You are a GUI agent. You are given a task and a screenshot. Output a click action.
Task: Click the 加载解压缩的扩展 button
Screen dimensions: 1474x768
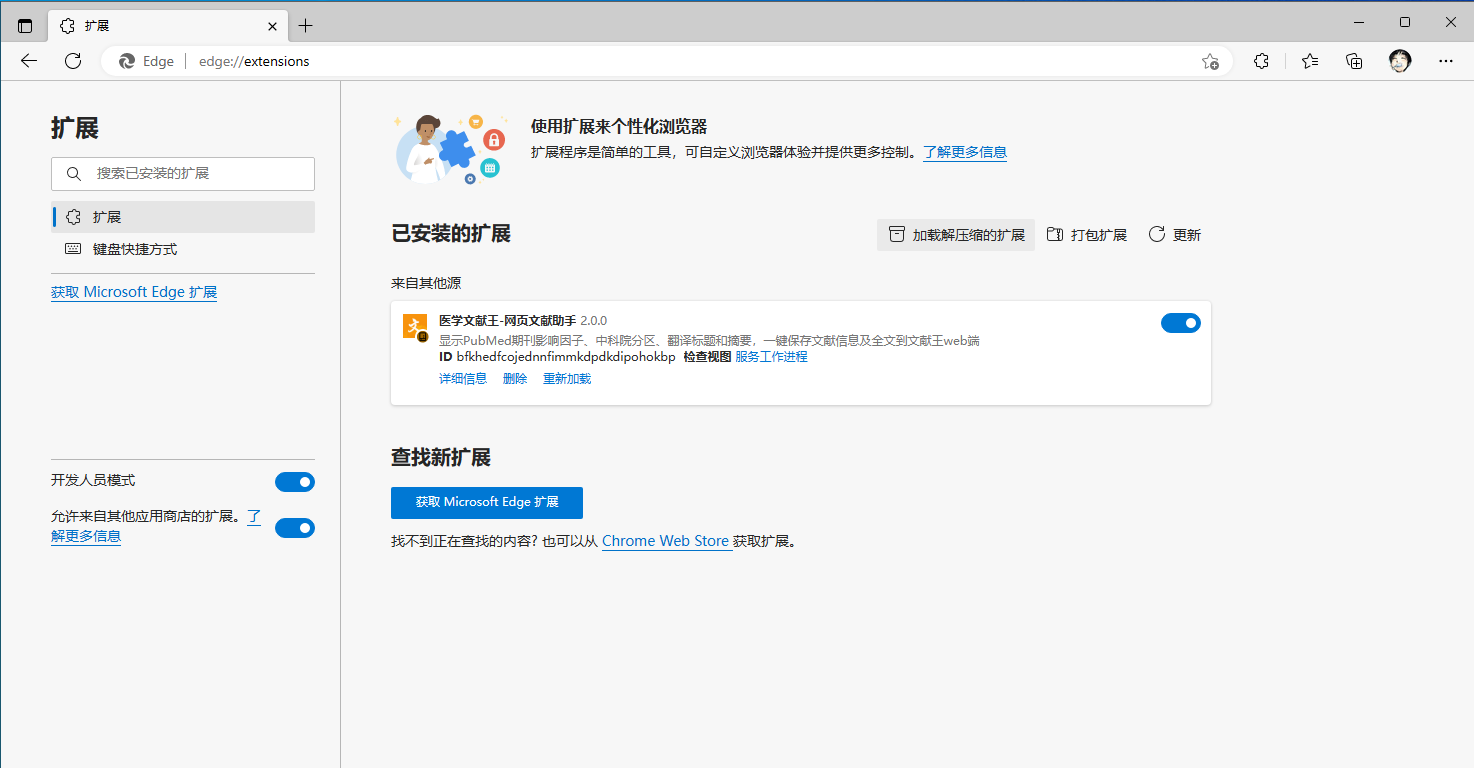pyautogui.click(x=956, y=235)
